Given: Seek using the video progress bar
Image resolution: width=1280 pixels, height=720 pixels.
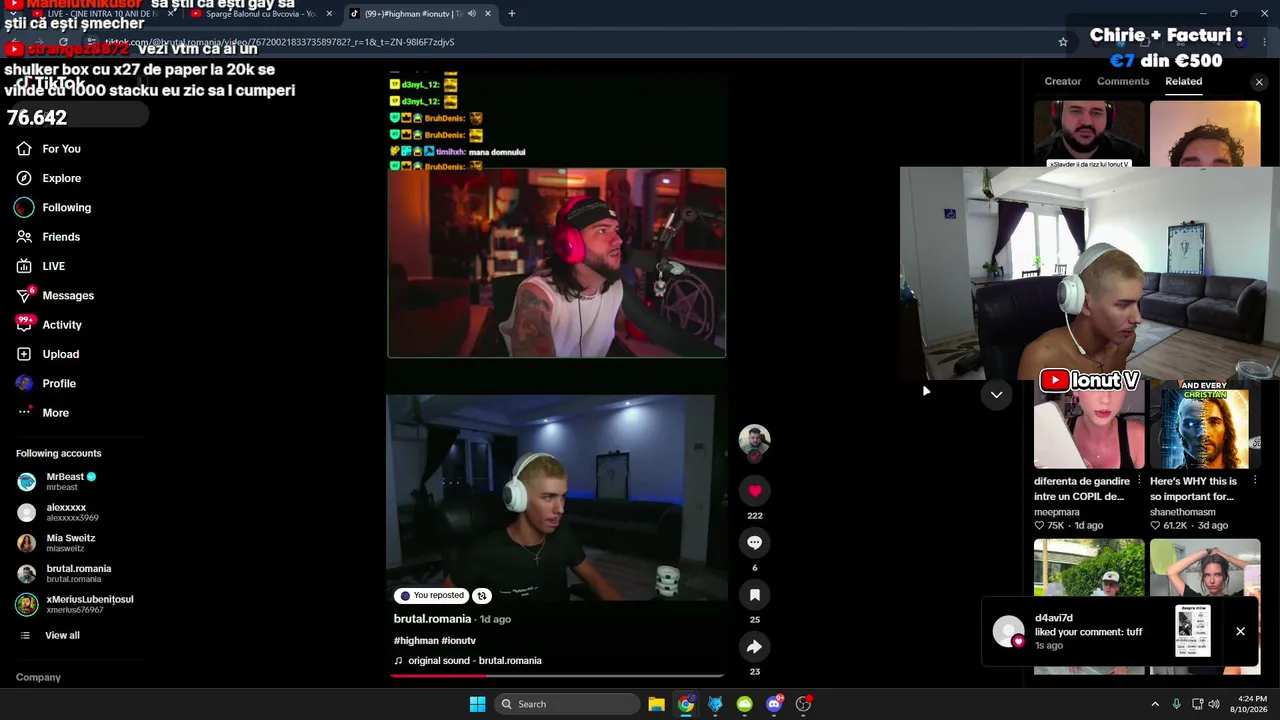Looking at the screenshot, I should pyautogui.click(x=556, y=675).
